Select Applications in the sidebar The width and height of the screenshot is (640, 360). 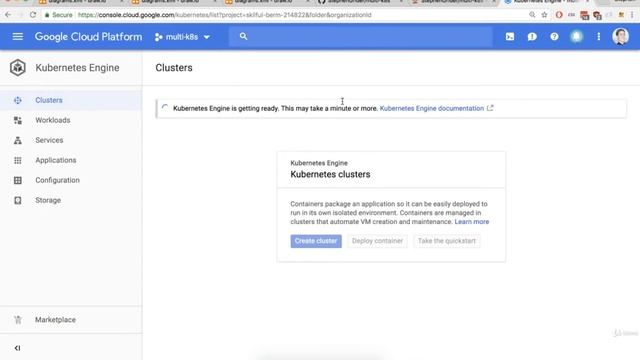(56, 160)
